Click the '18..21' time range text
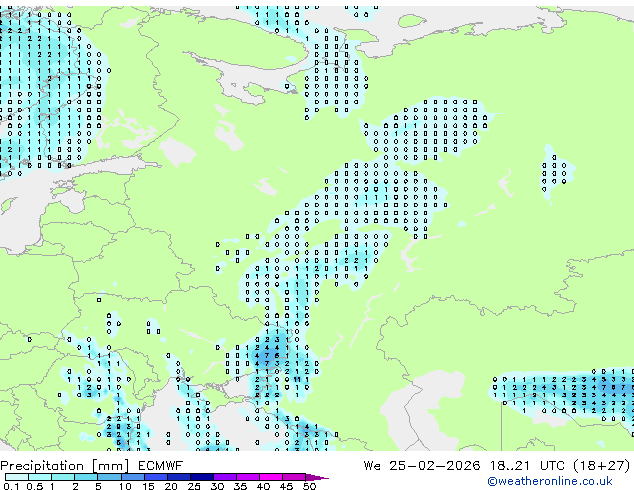 509,466
